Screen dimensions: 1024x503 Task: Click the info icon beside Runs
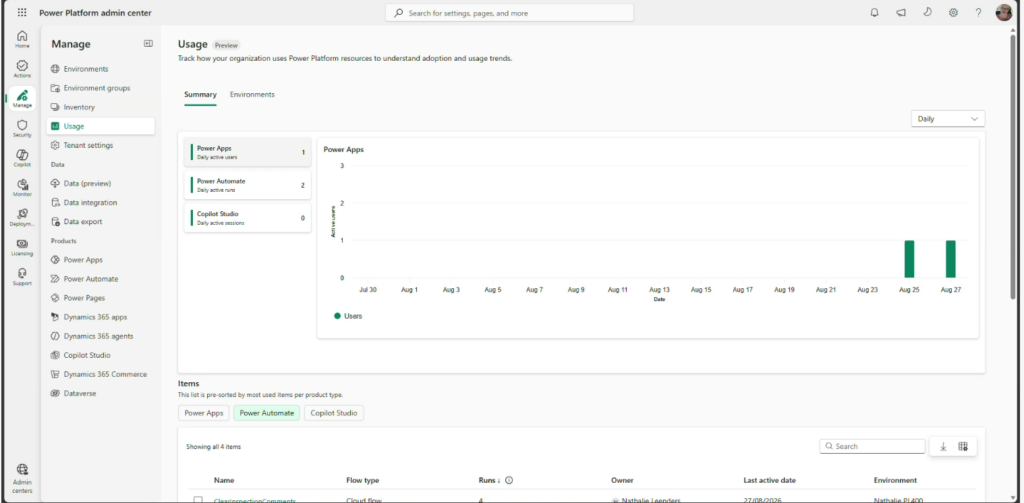[509, 480]
